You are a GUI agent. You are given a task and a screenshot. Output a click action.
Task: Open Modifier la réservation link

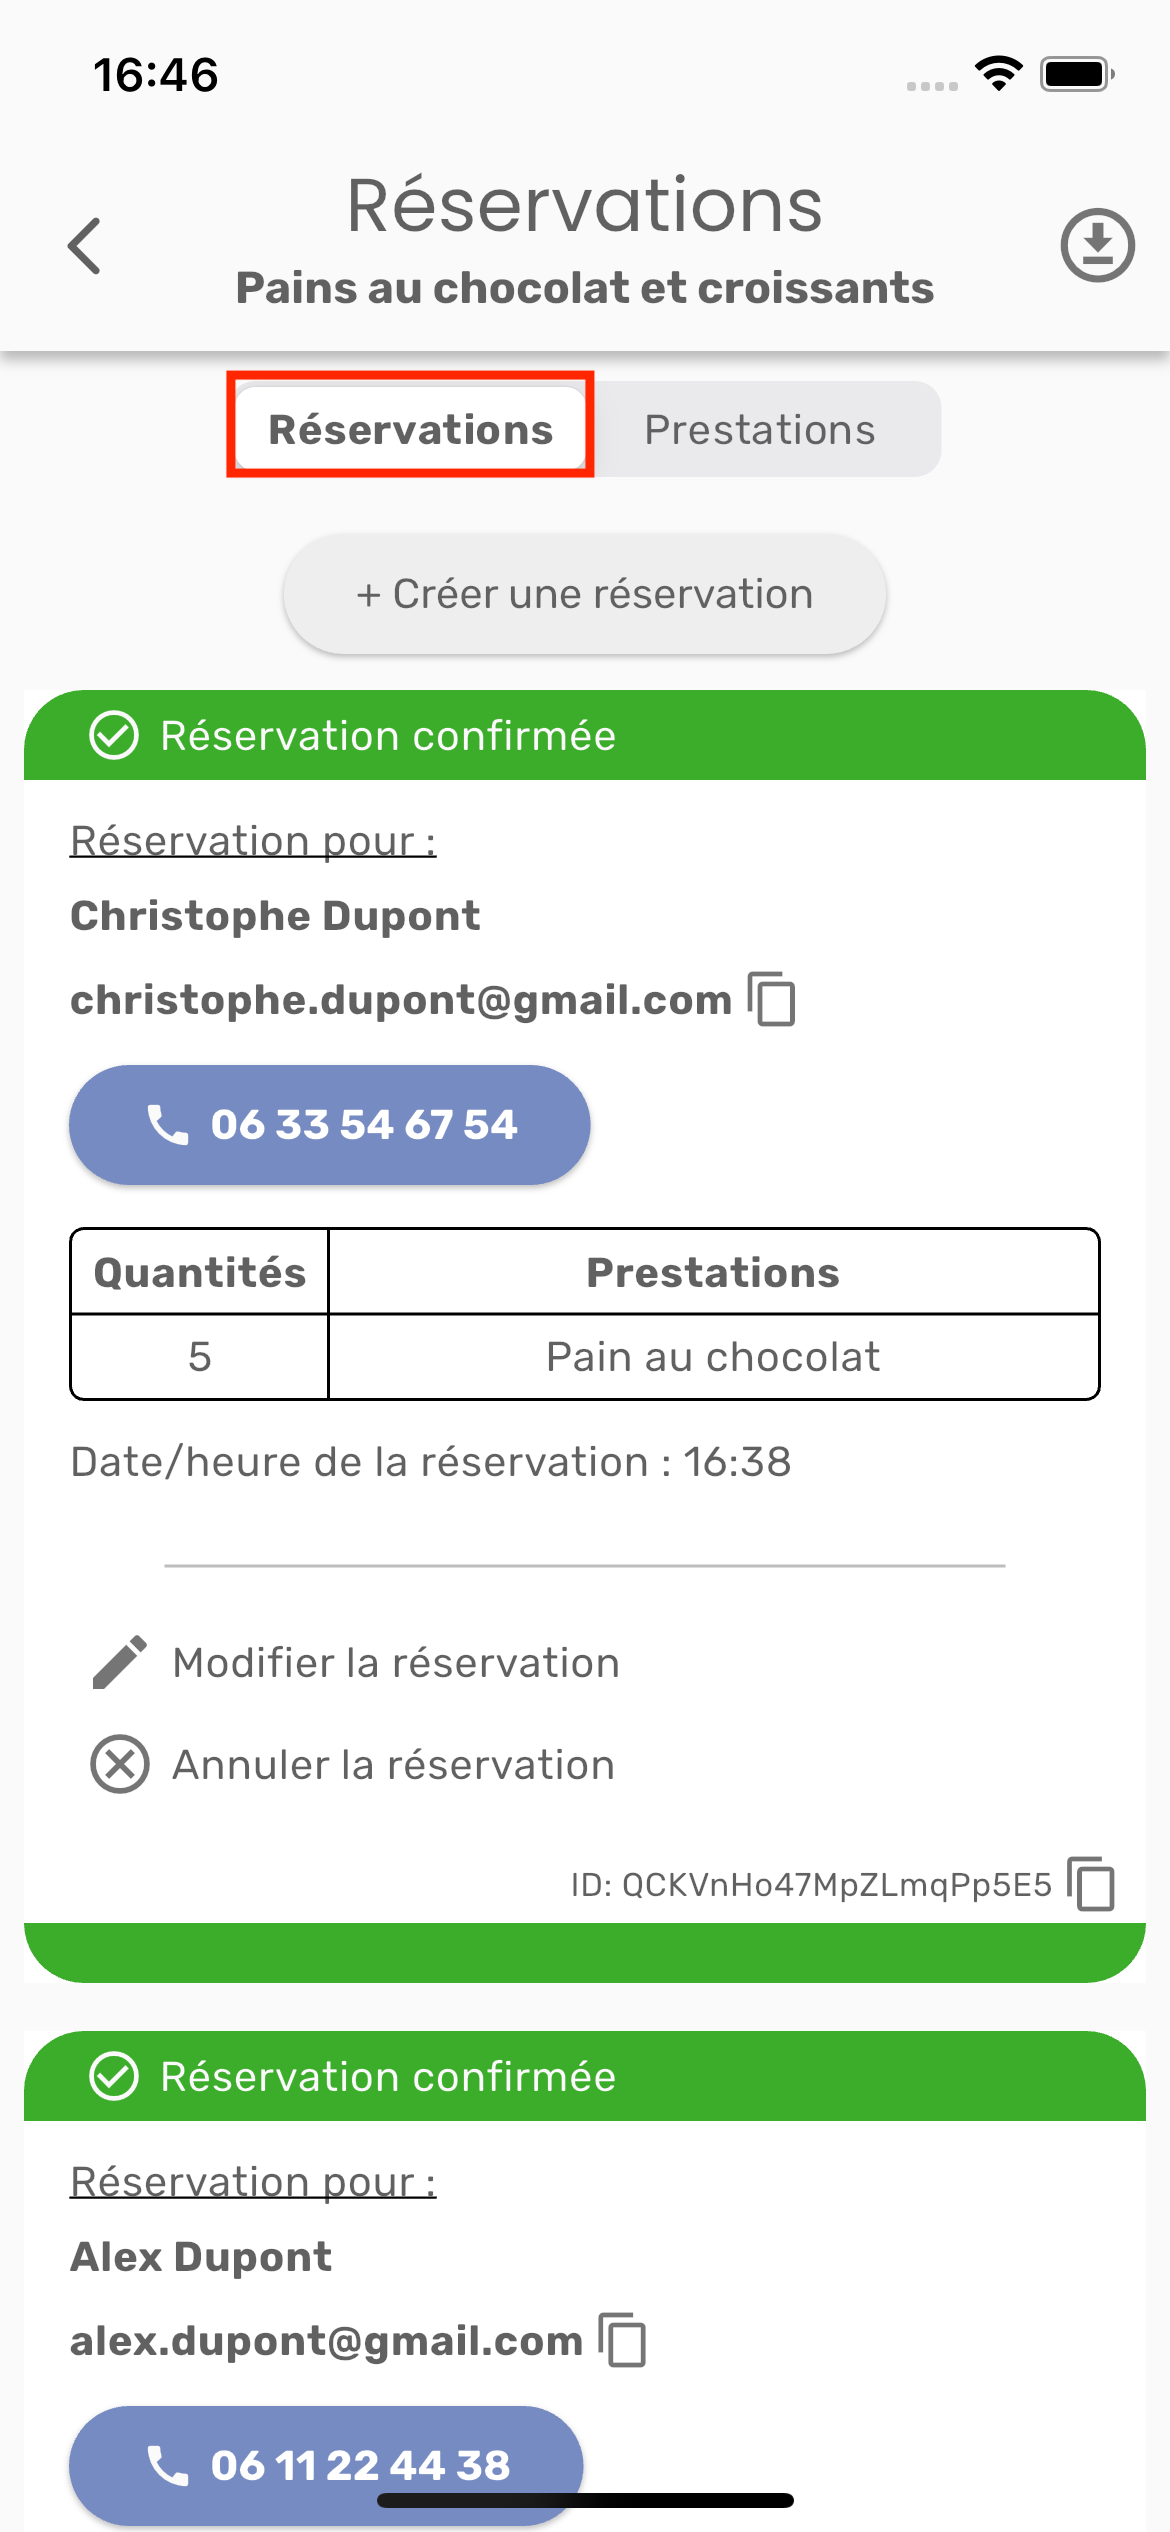[396, 1663]
